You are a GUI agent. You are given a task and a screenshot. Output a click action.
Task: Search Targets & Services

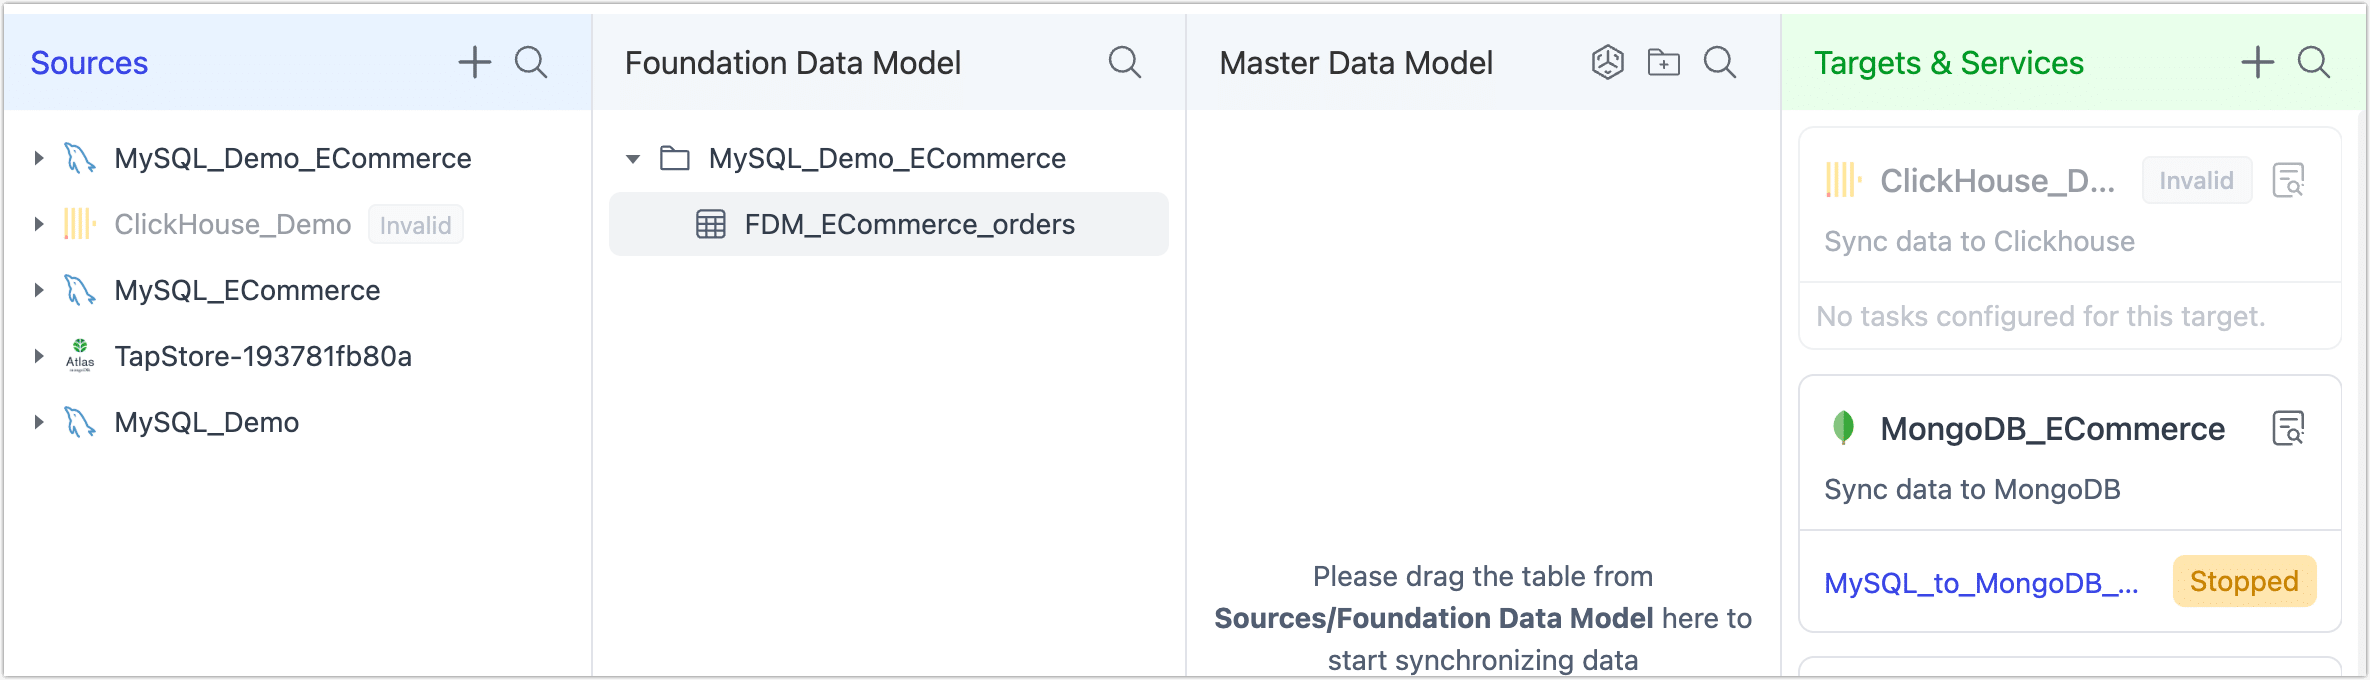click(x=2314, y=63)
